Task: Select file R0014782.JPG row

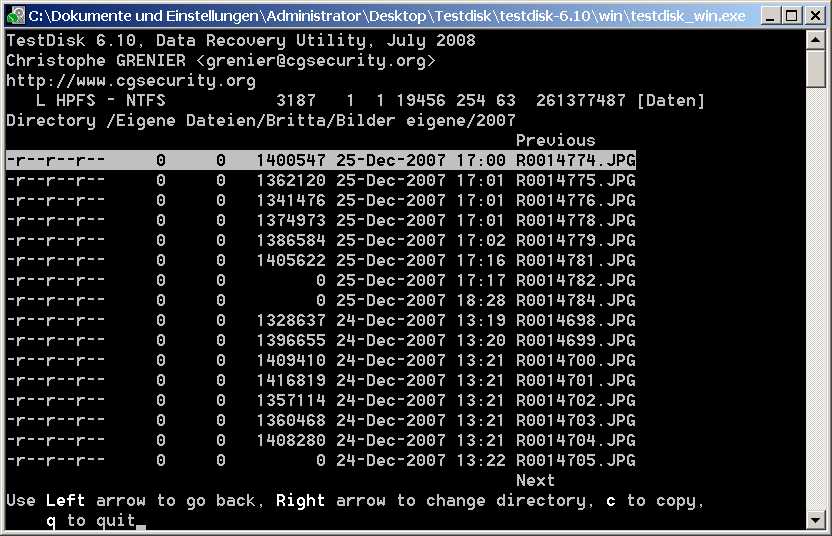Action: click(x=321, y=280)
